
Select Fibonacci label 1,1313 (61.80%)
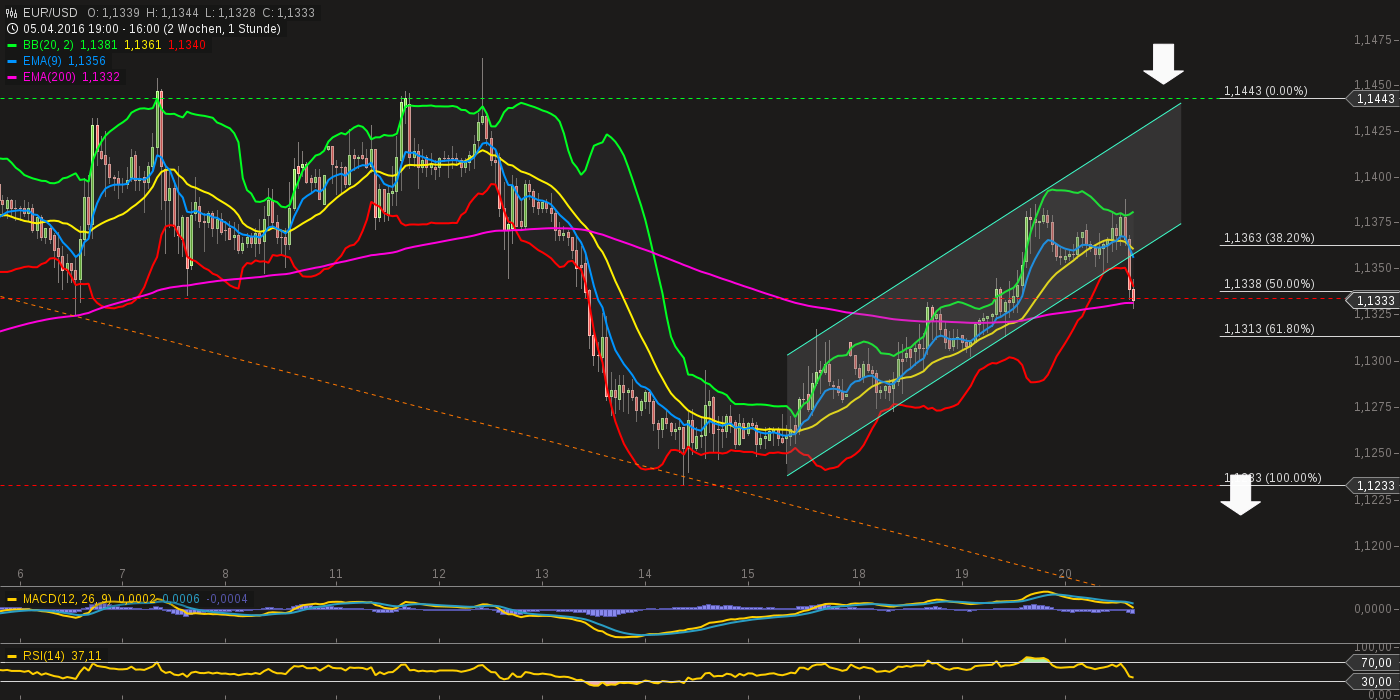(1269, 329)
